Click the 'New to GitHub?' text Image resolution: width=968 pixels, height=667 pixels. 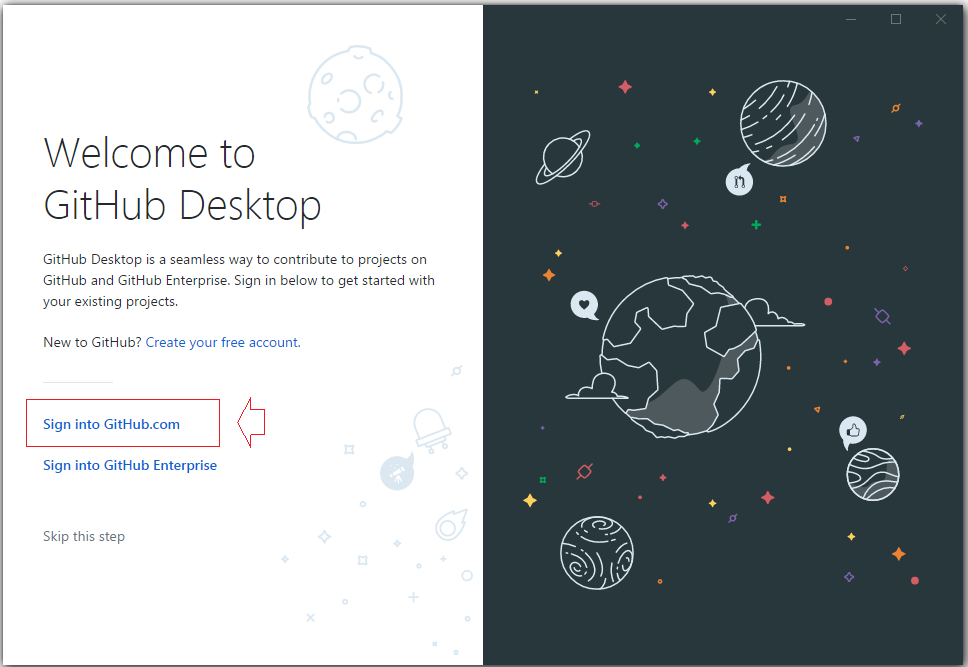click(93, 342)
